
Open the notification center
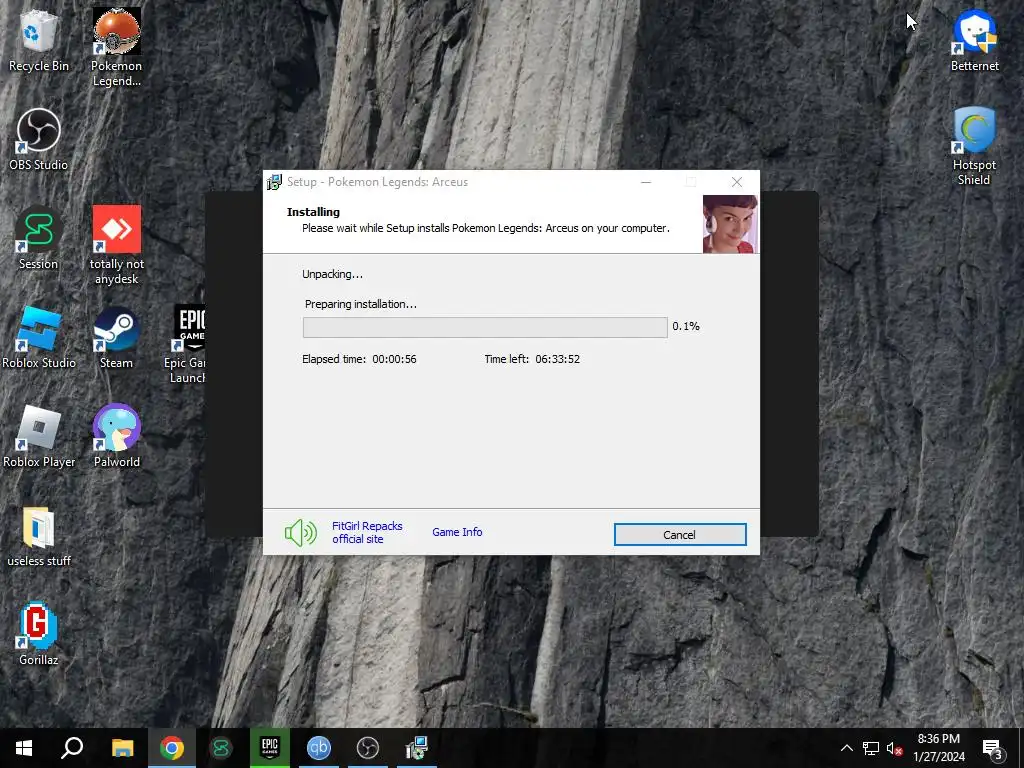click(x=992, y=748)
